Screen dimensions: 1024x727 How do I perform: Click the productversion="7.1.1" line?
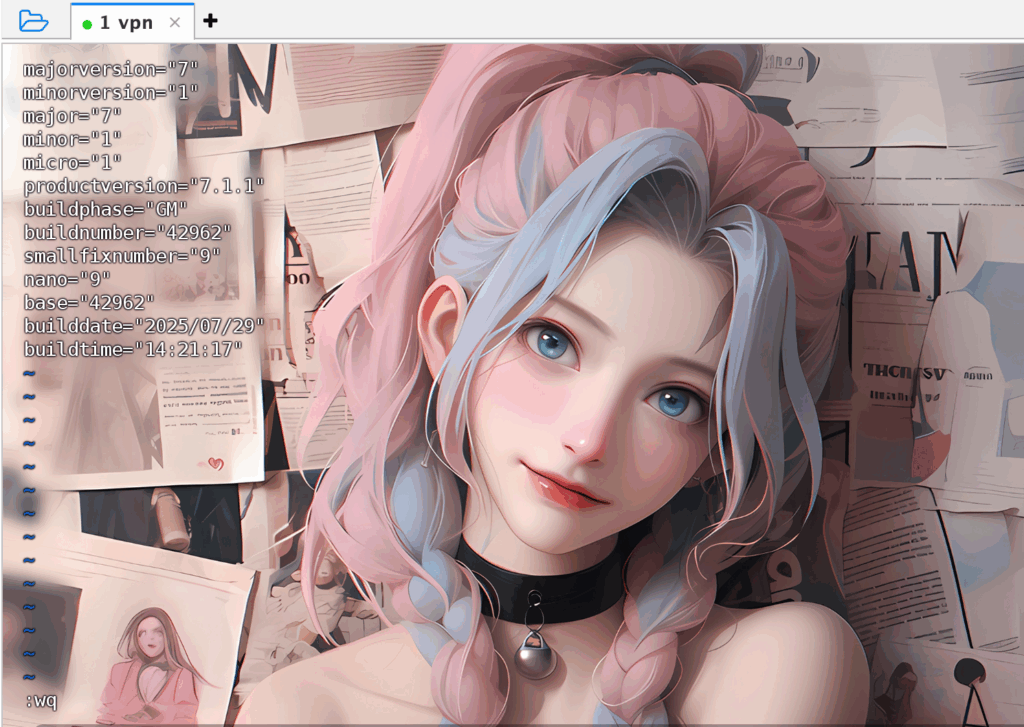(144, 185)
